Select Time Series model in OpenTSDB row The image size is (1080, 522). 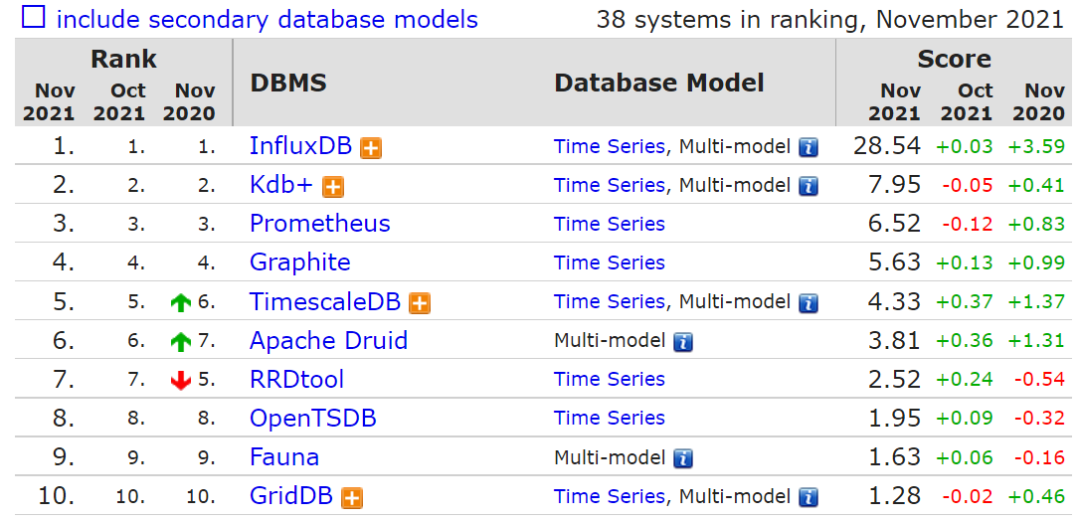(609, 419)
